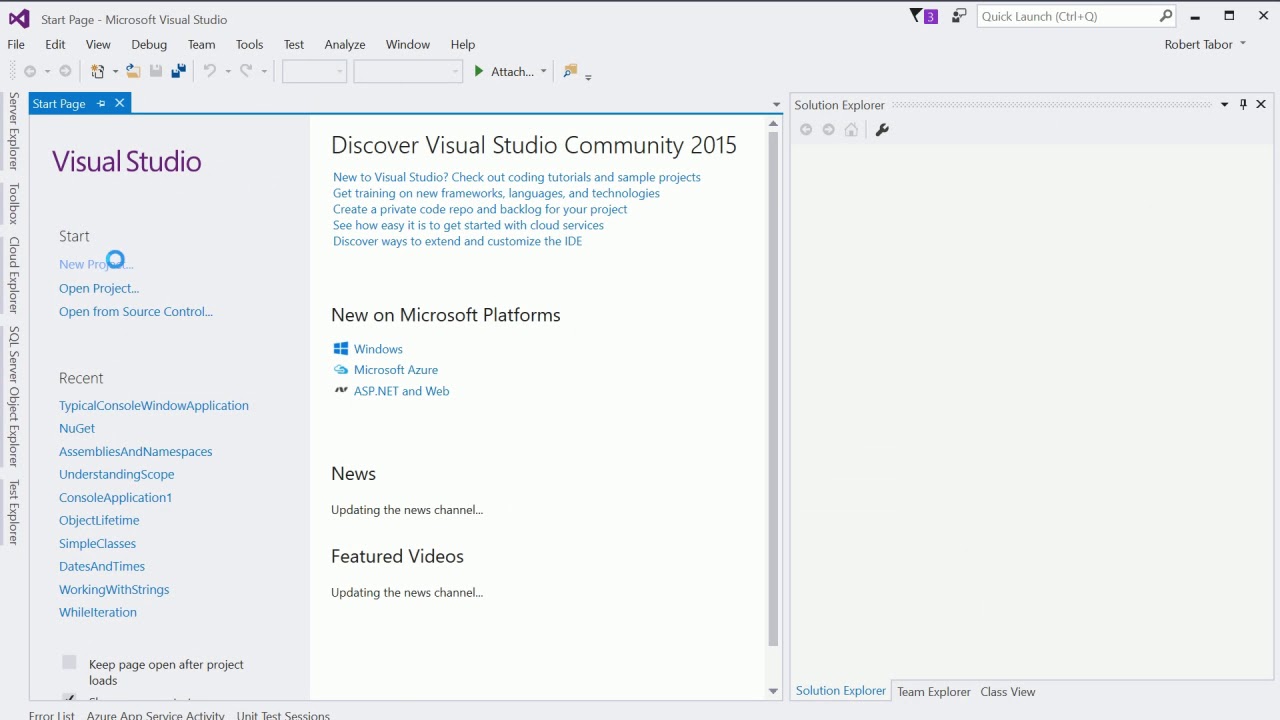The width and height of the screenshot is (1280, 720).
Task: Click the Quick Launch search magnifier icon
Action: (1166, 16)
